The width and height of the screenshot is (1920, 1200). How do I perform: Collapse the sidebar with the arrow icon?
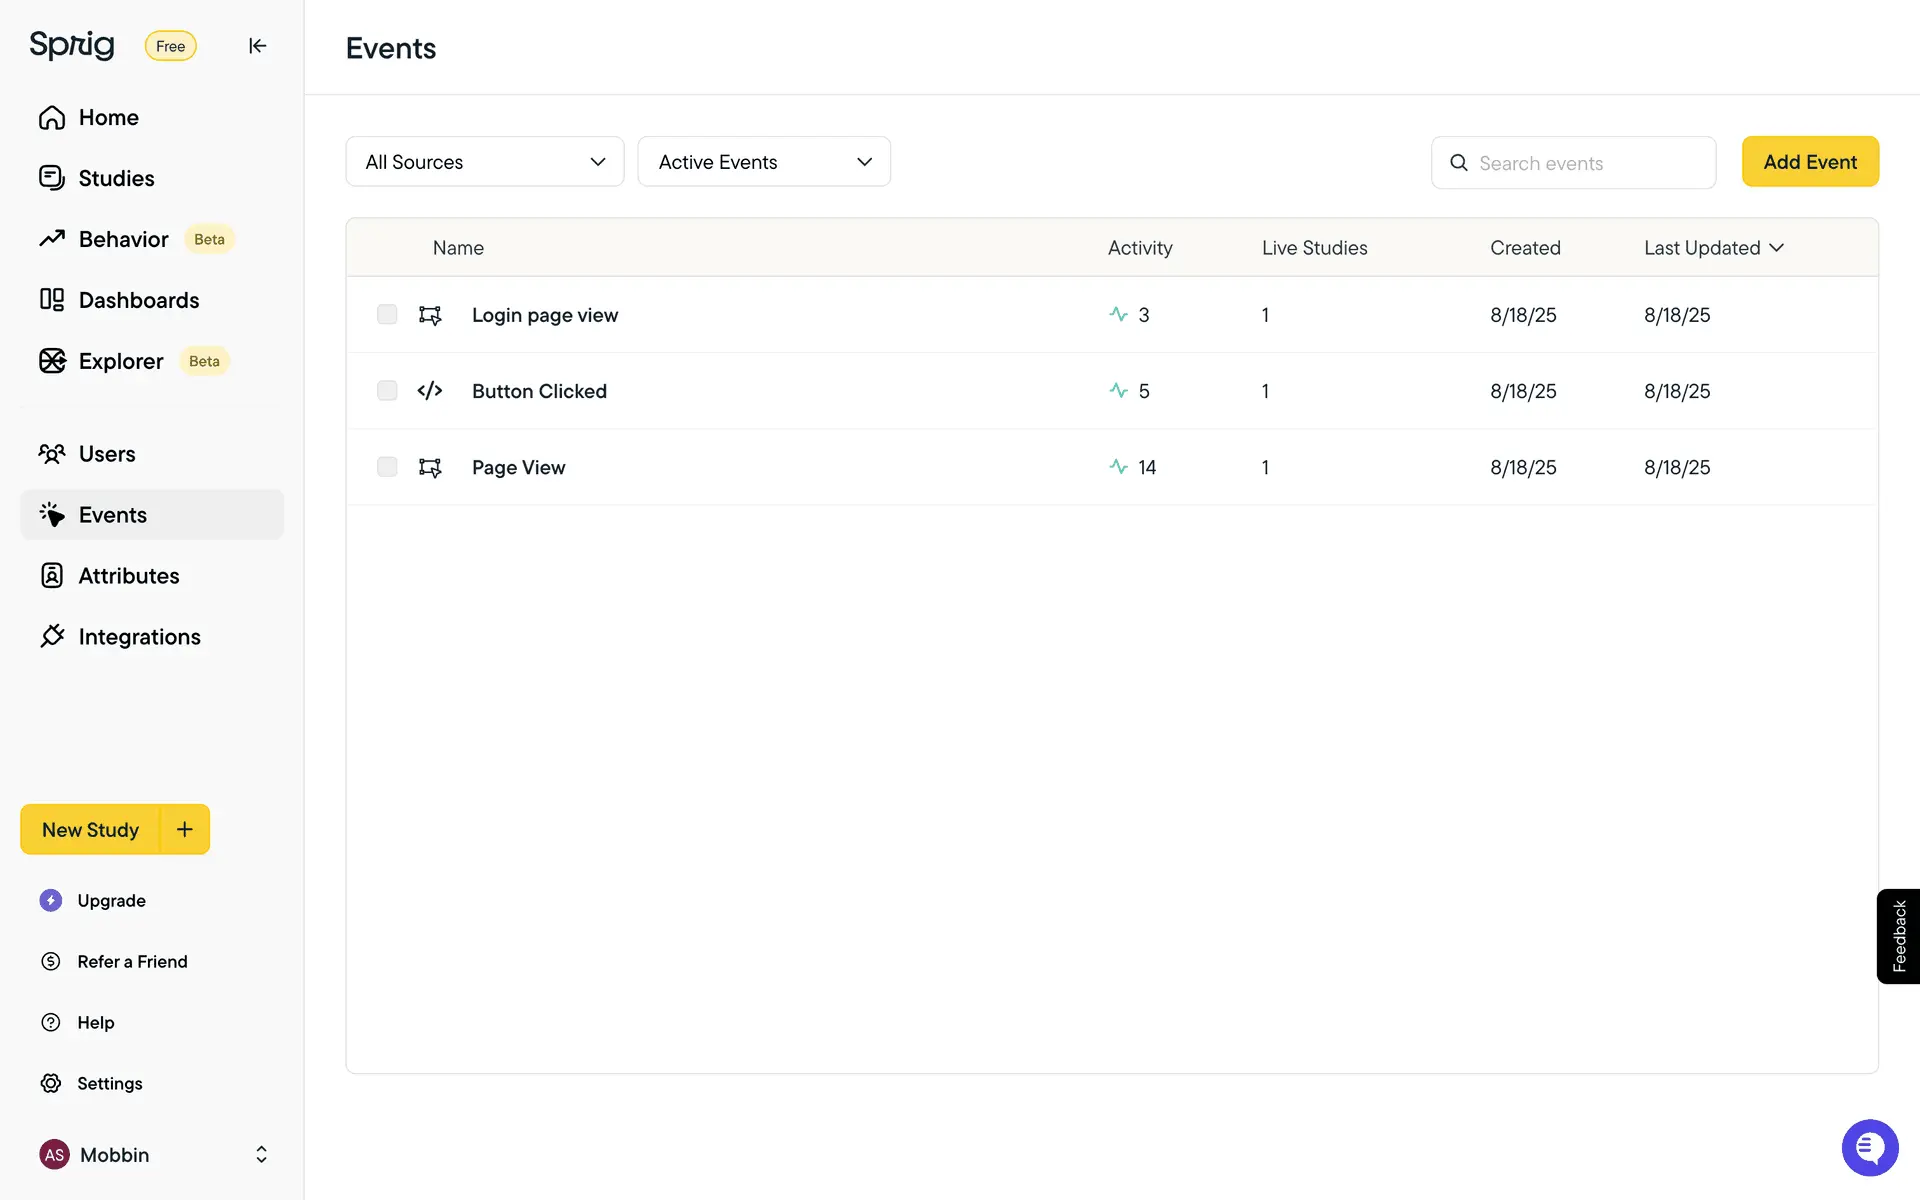pyautogui.click(x=257, y=46)
